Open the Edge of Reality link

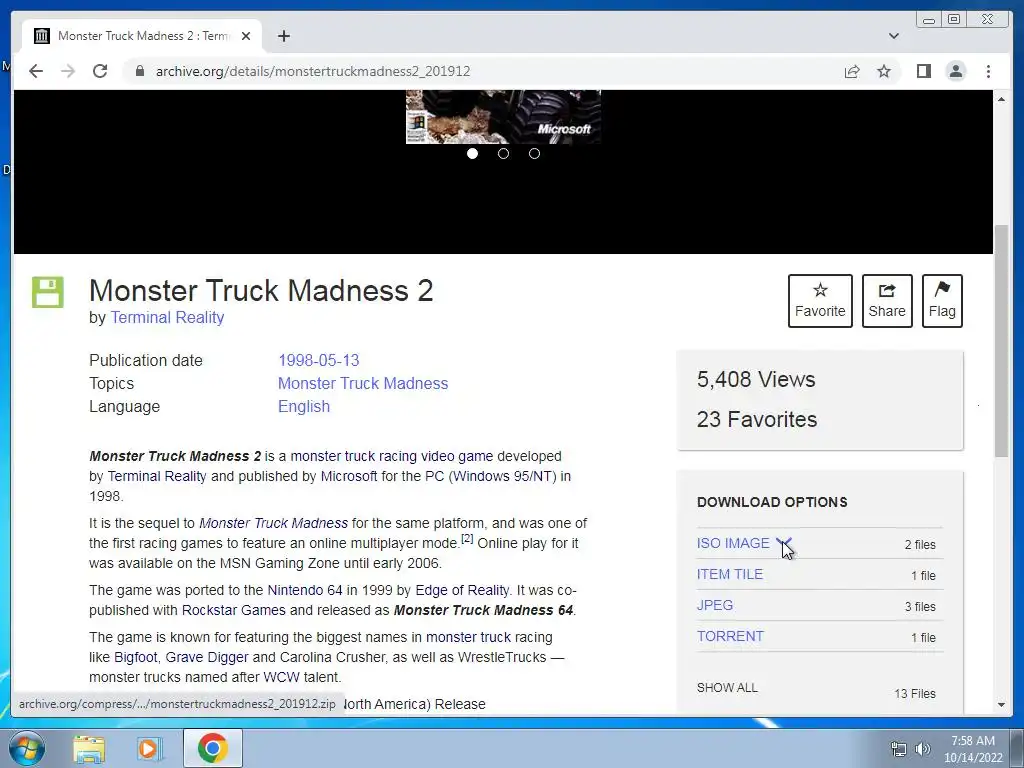(462, 590)
